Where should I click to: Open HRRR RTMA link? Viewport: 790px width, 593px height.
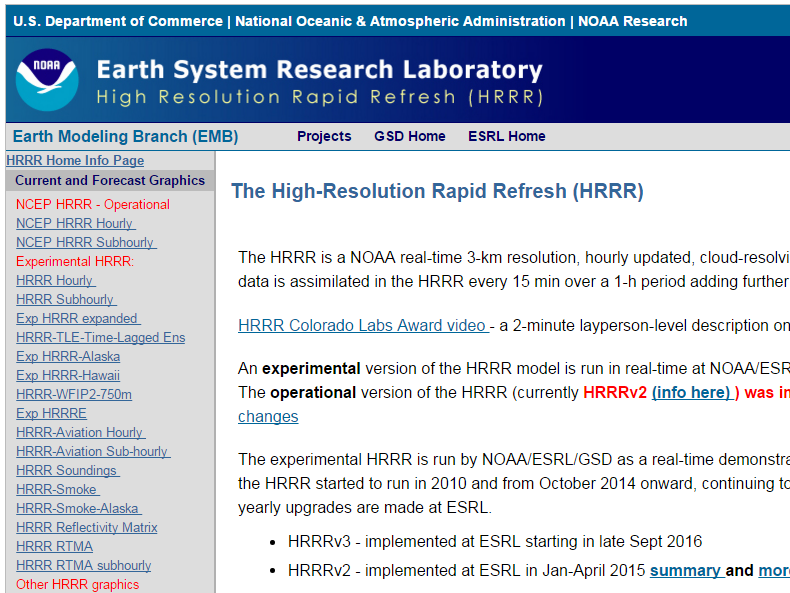click(54, 547)
